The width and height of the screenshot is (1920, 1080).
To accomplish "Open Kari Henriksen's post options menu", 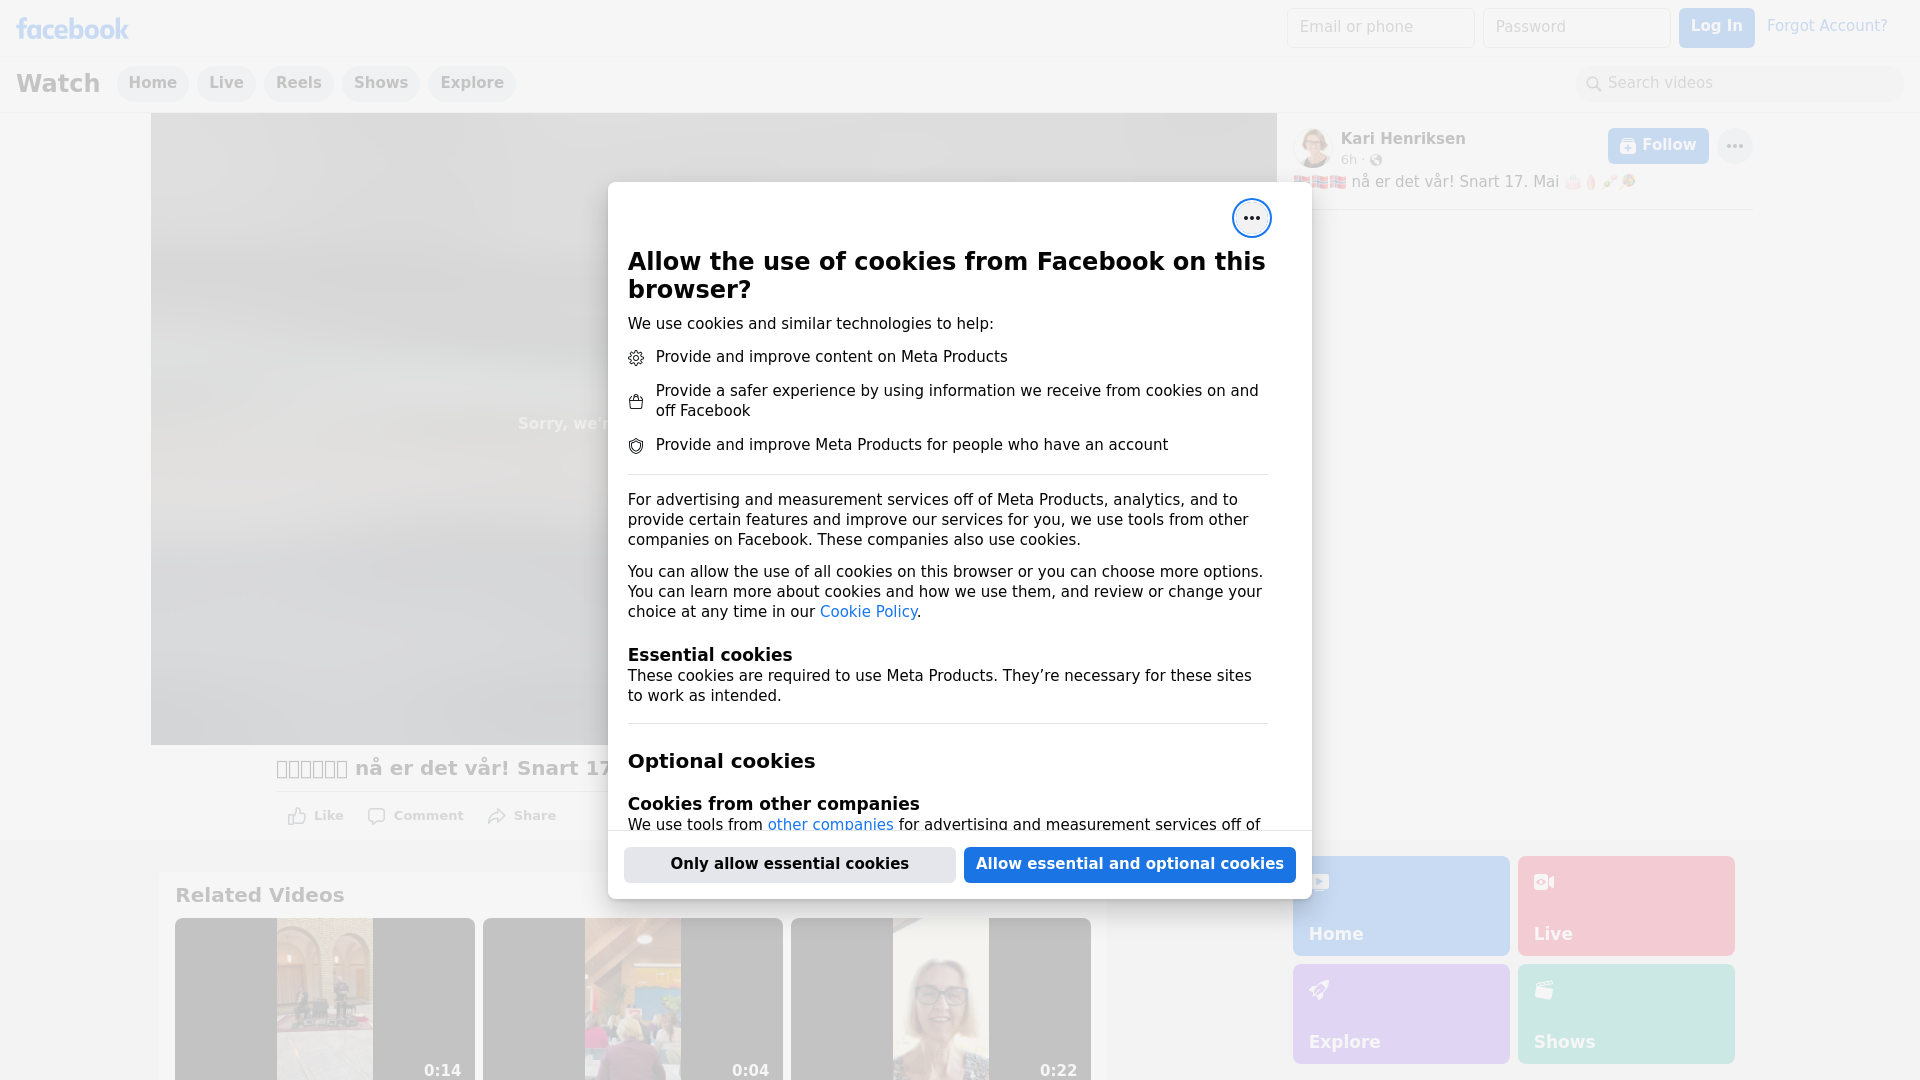I will click(1734, 146).
